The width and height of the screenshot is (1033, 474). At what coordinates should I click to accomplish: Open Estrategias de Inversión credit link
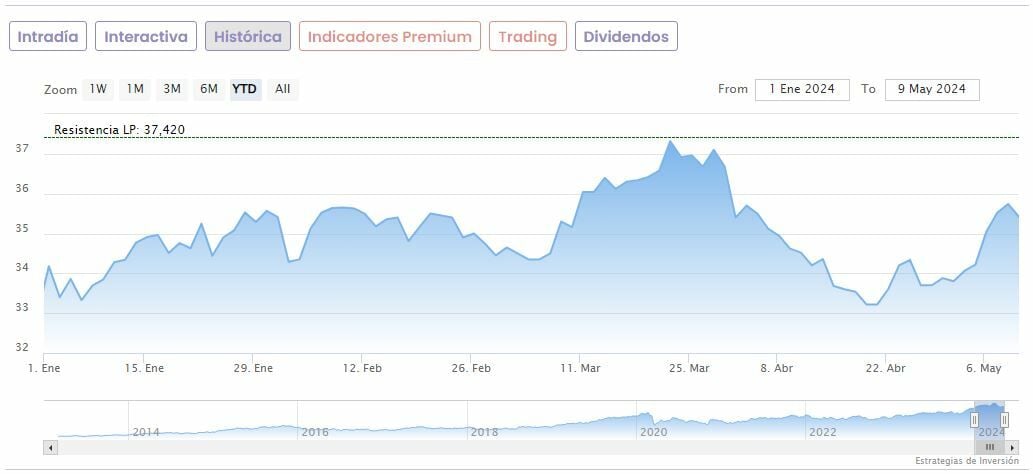pos(967,461)
